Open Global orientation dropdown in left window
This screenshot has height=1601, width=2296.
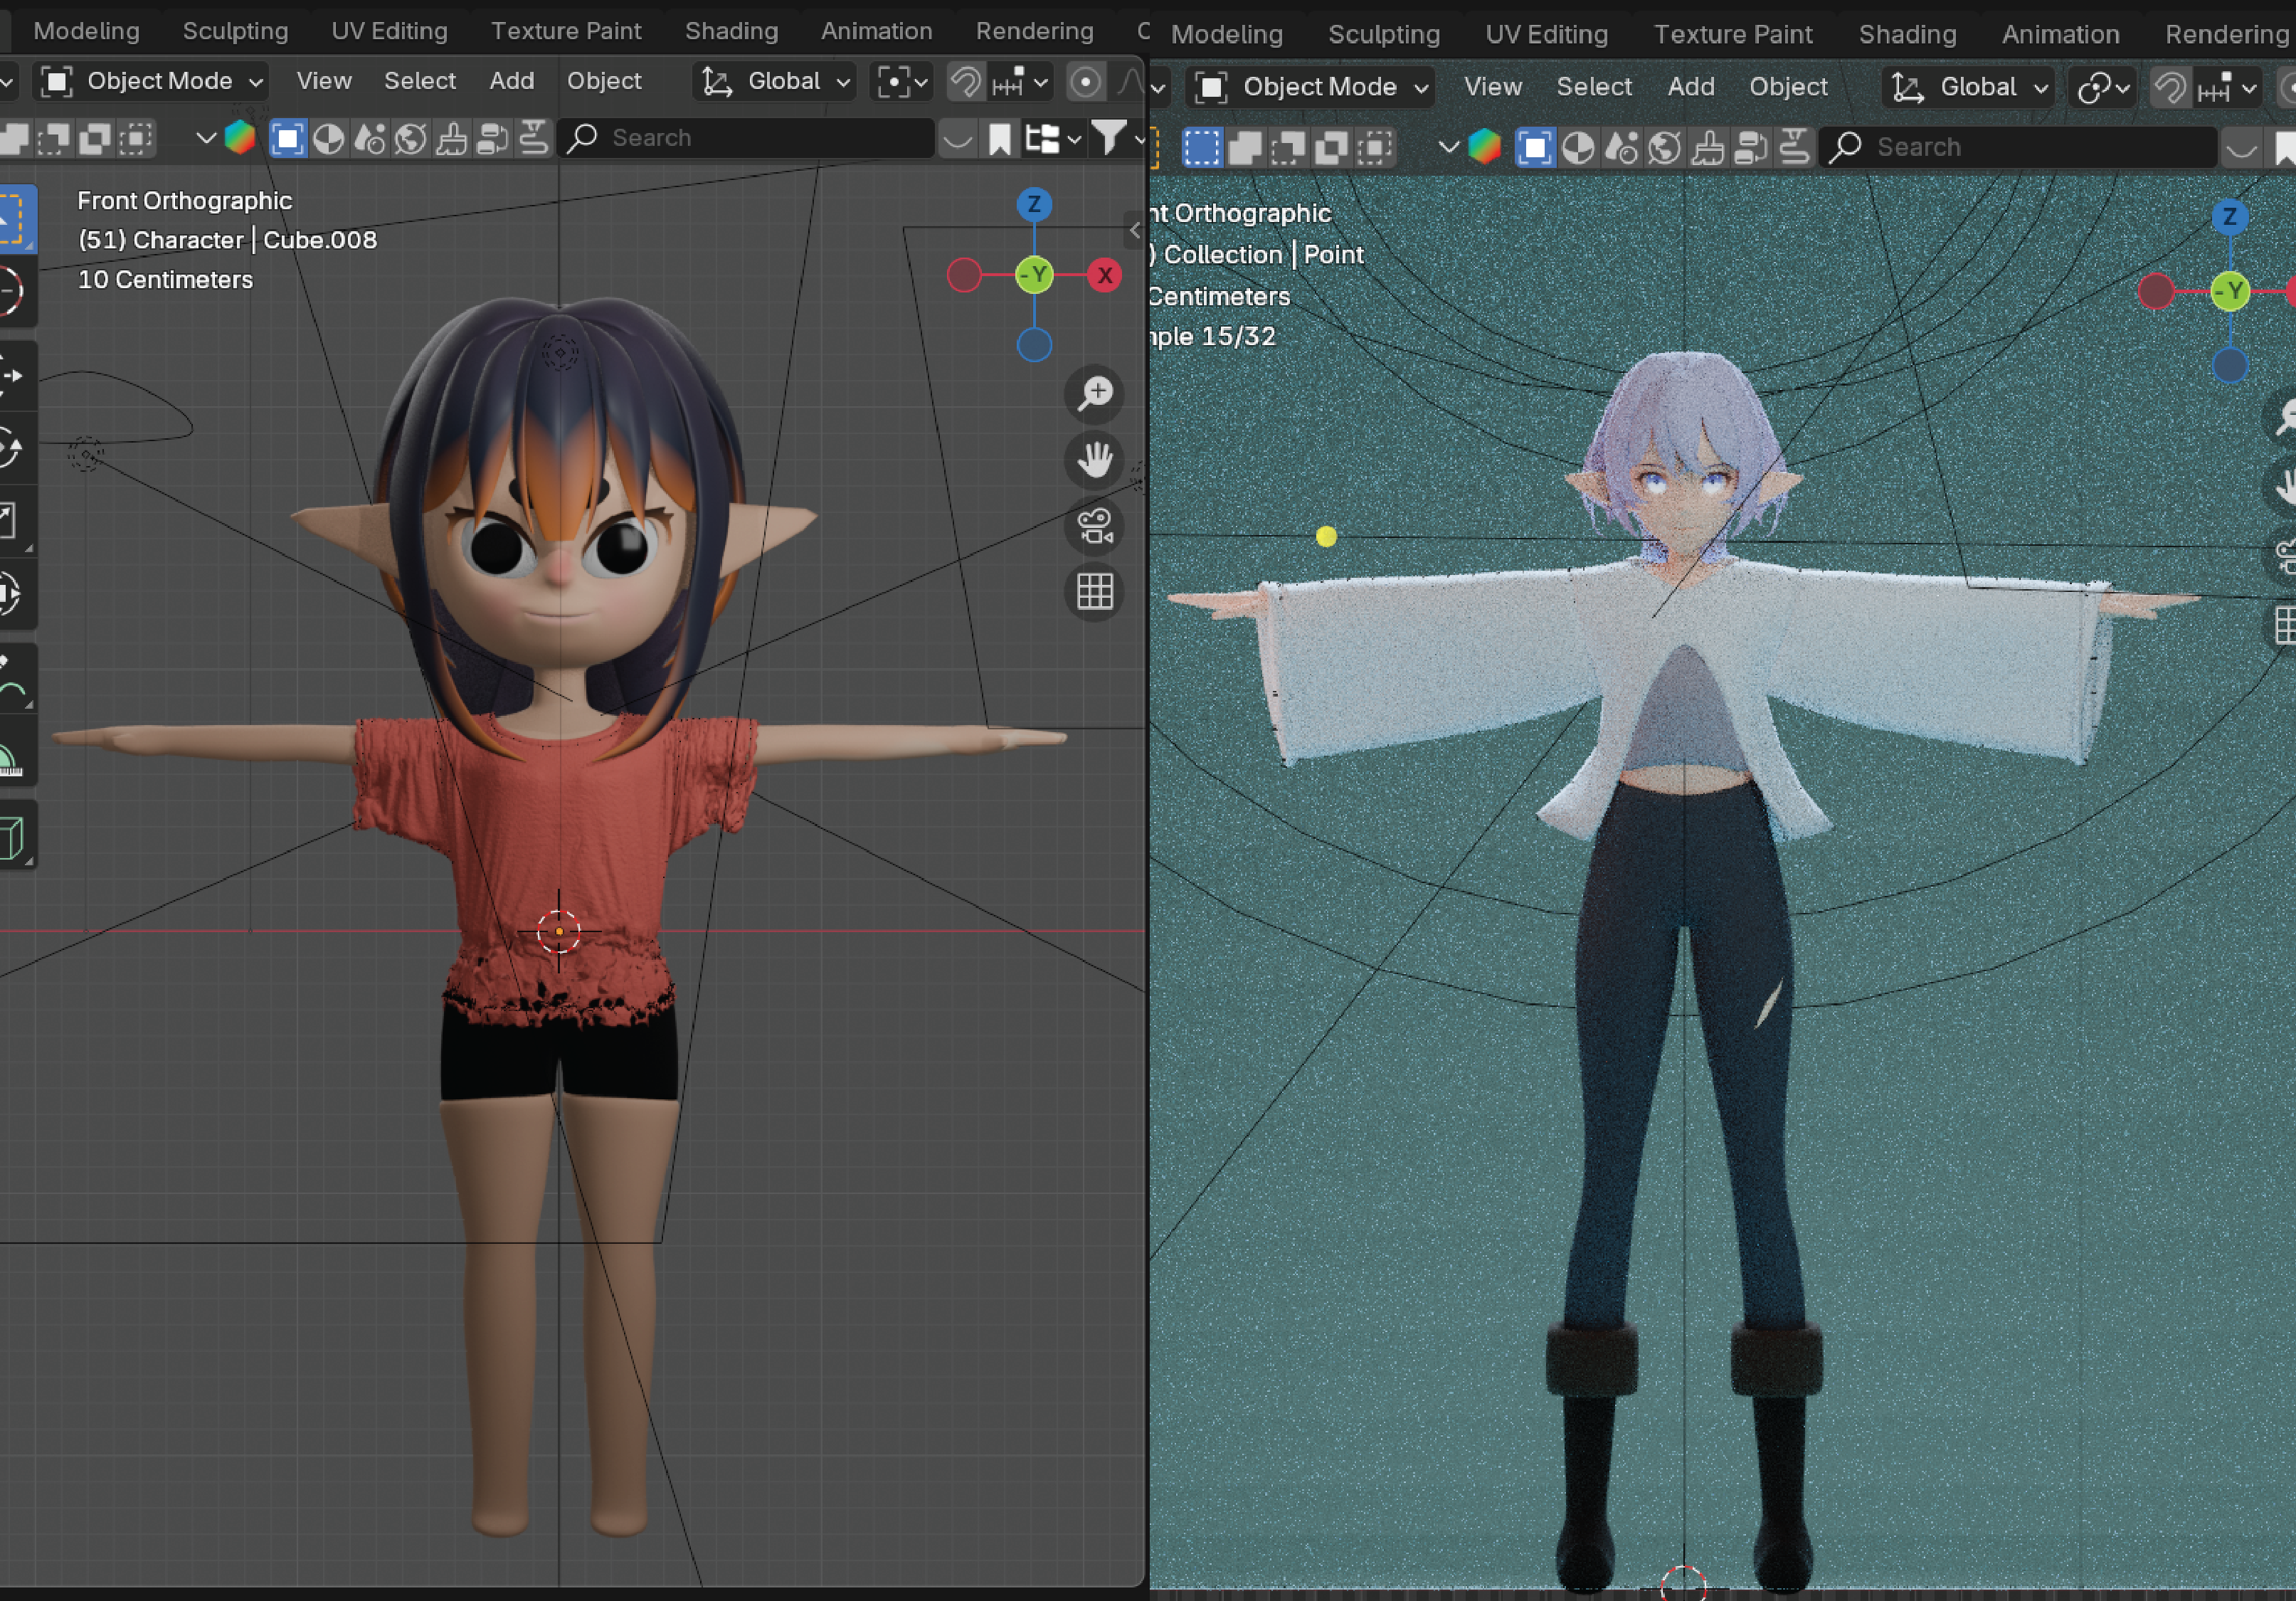pyautogui.click(x=776, y=81)
